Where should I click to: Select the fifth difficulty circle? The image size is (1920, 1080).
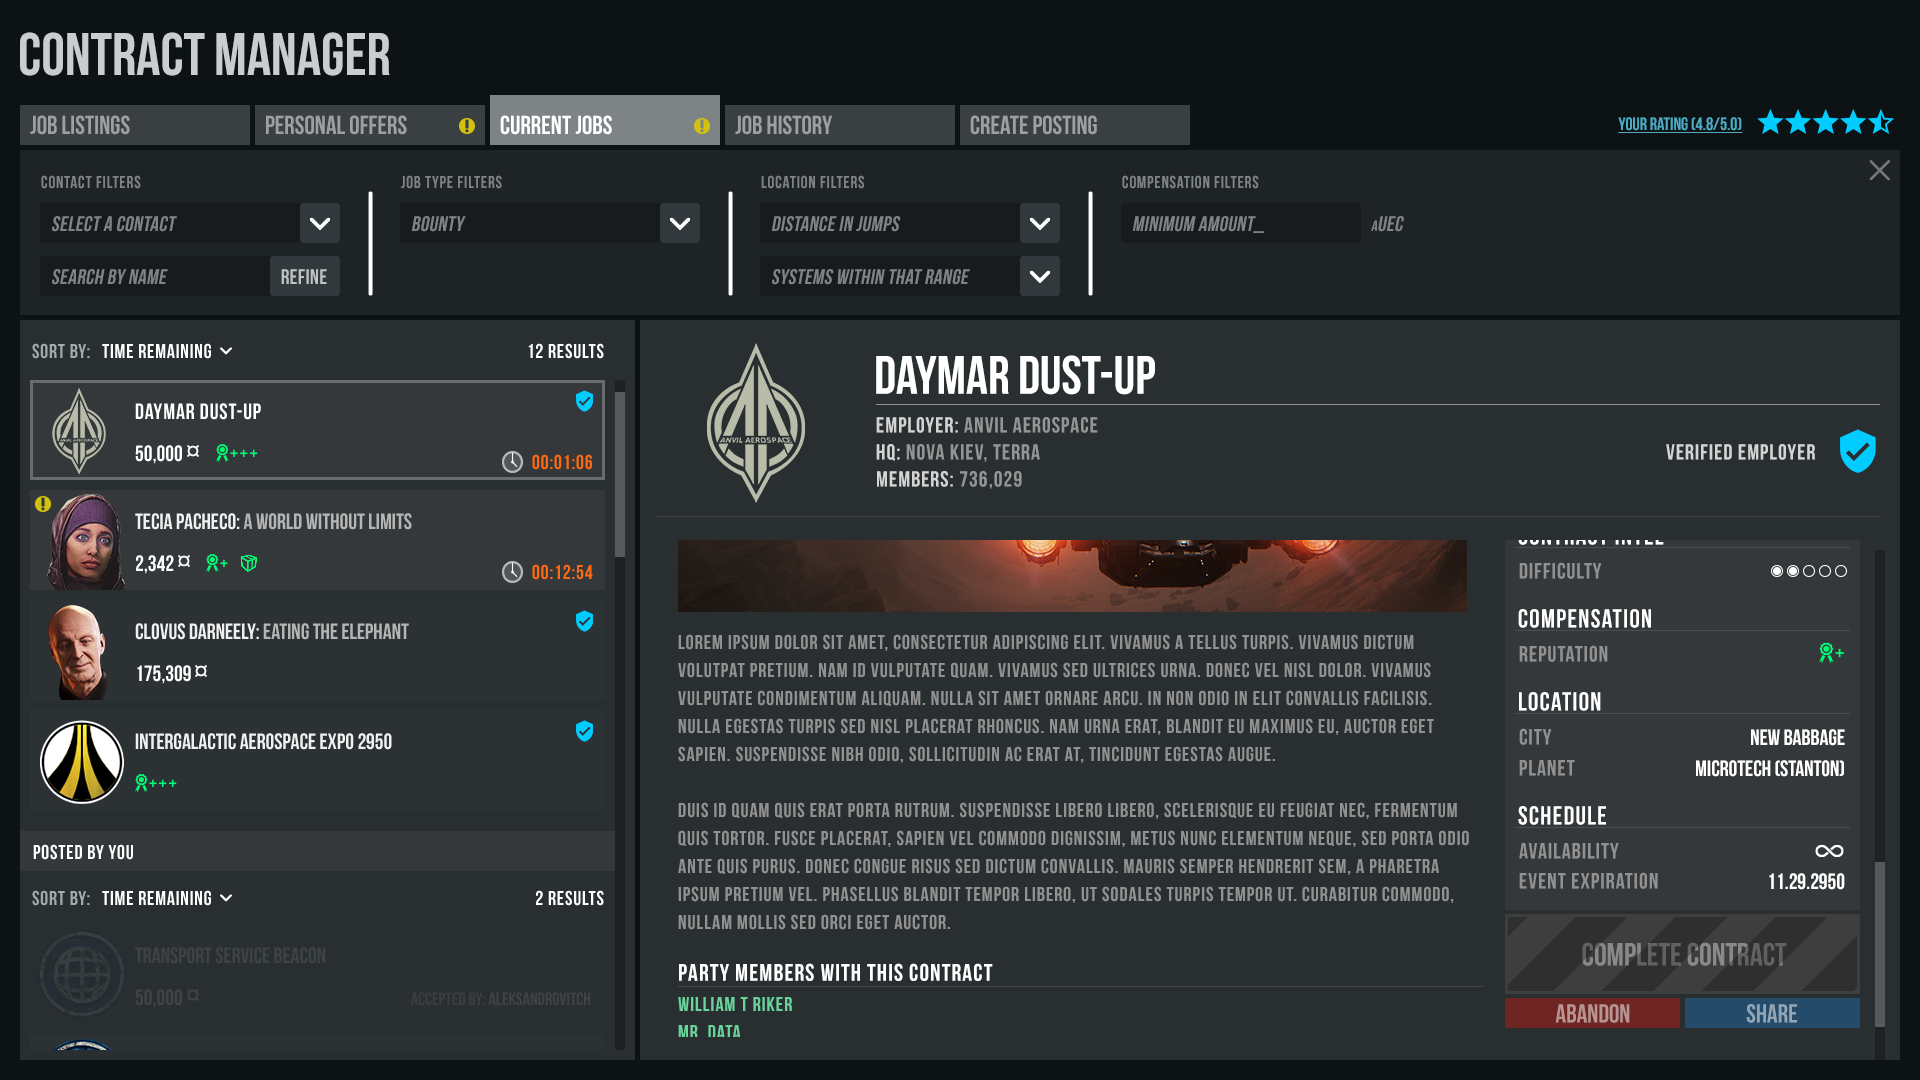1841,571
